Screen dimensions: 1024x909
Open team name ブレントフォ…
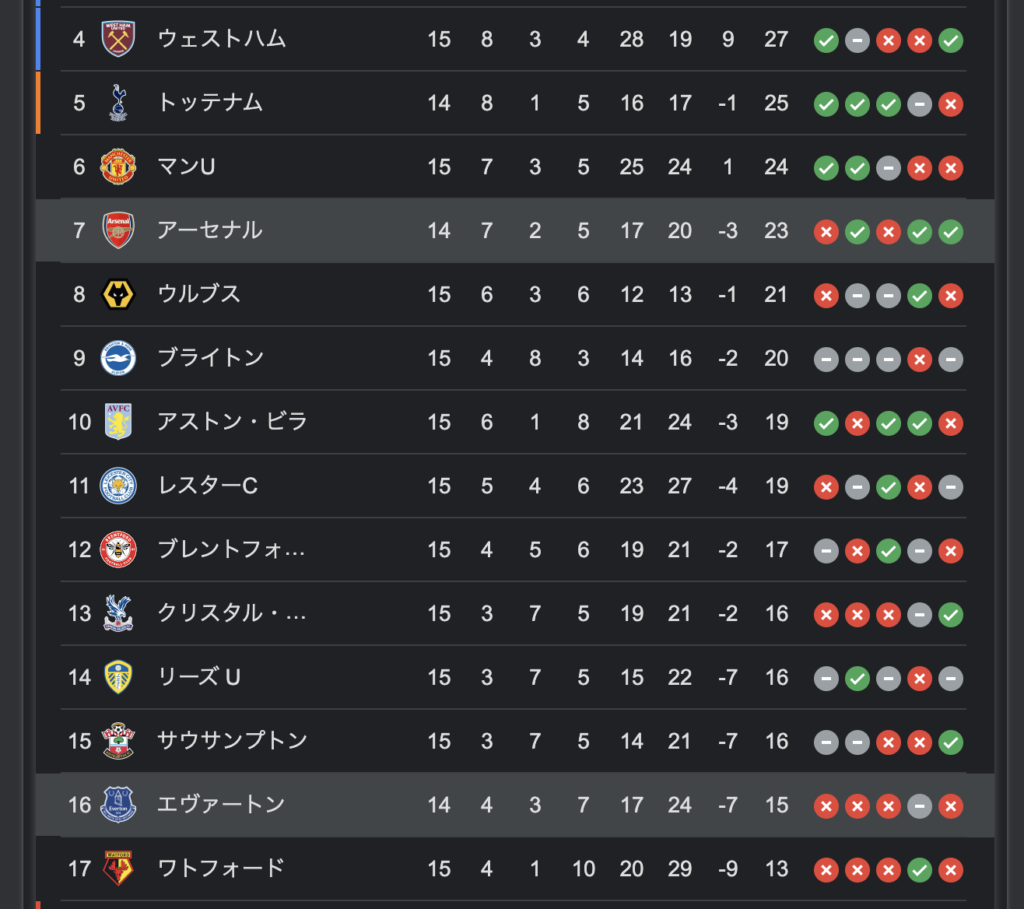[x=231, y=549]
